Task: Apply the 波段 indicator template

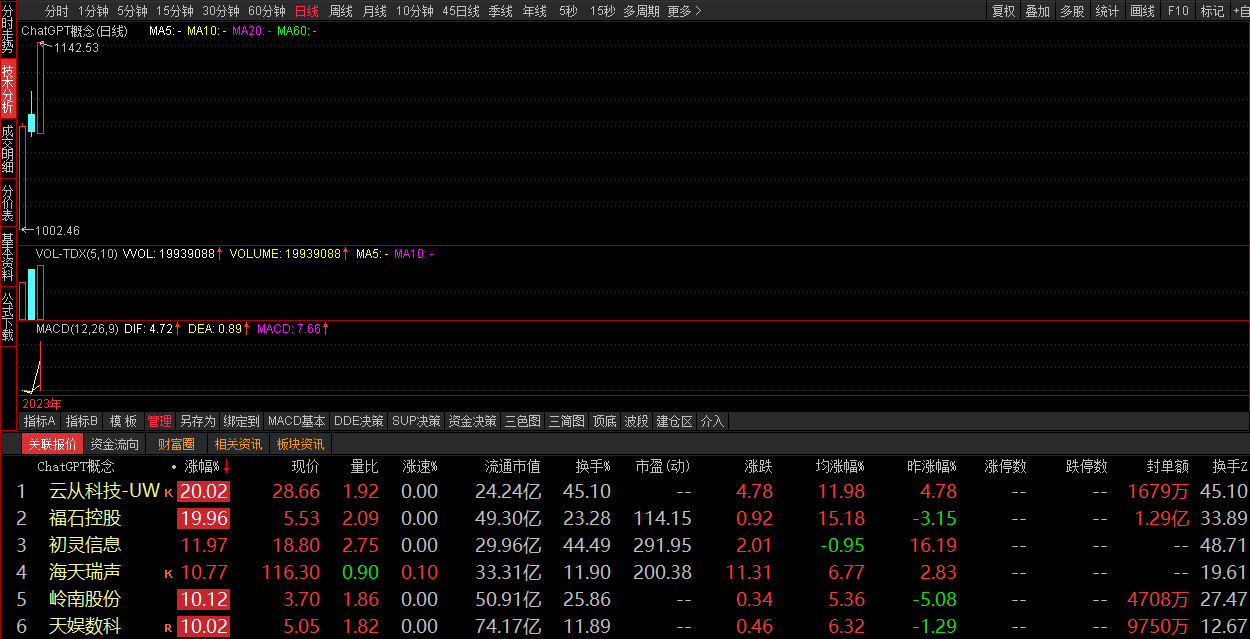Action: tap(637, 421)
